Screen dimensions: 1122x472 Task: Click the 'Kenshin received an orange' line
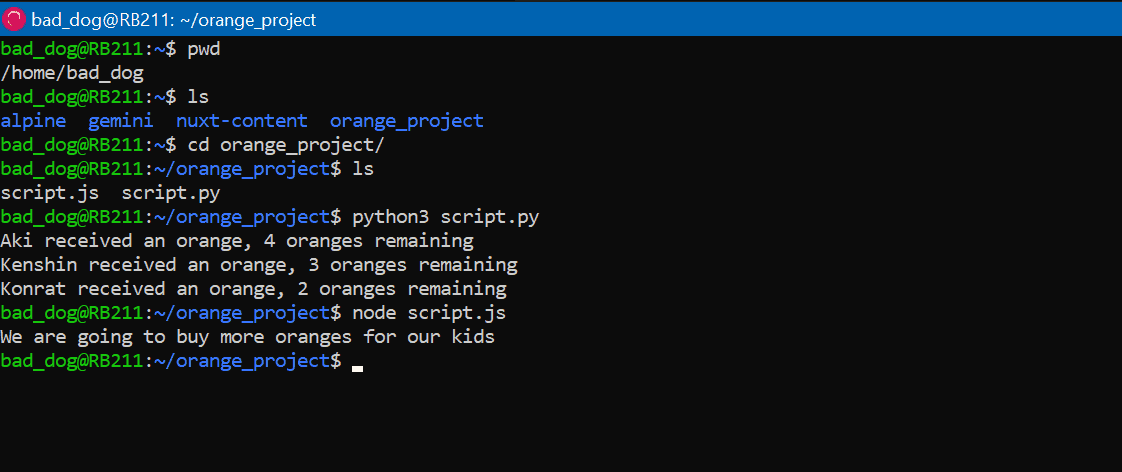259,265
